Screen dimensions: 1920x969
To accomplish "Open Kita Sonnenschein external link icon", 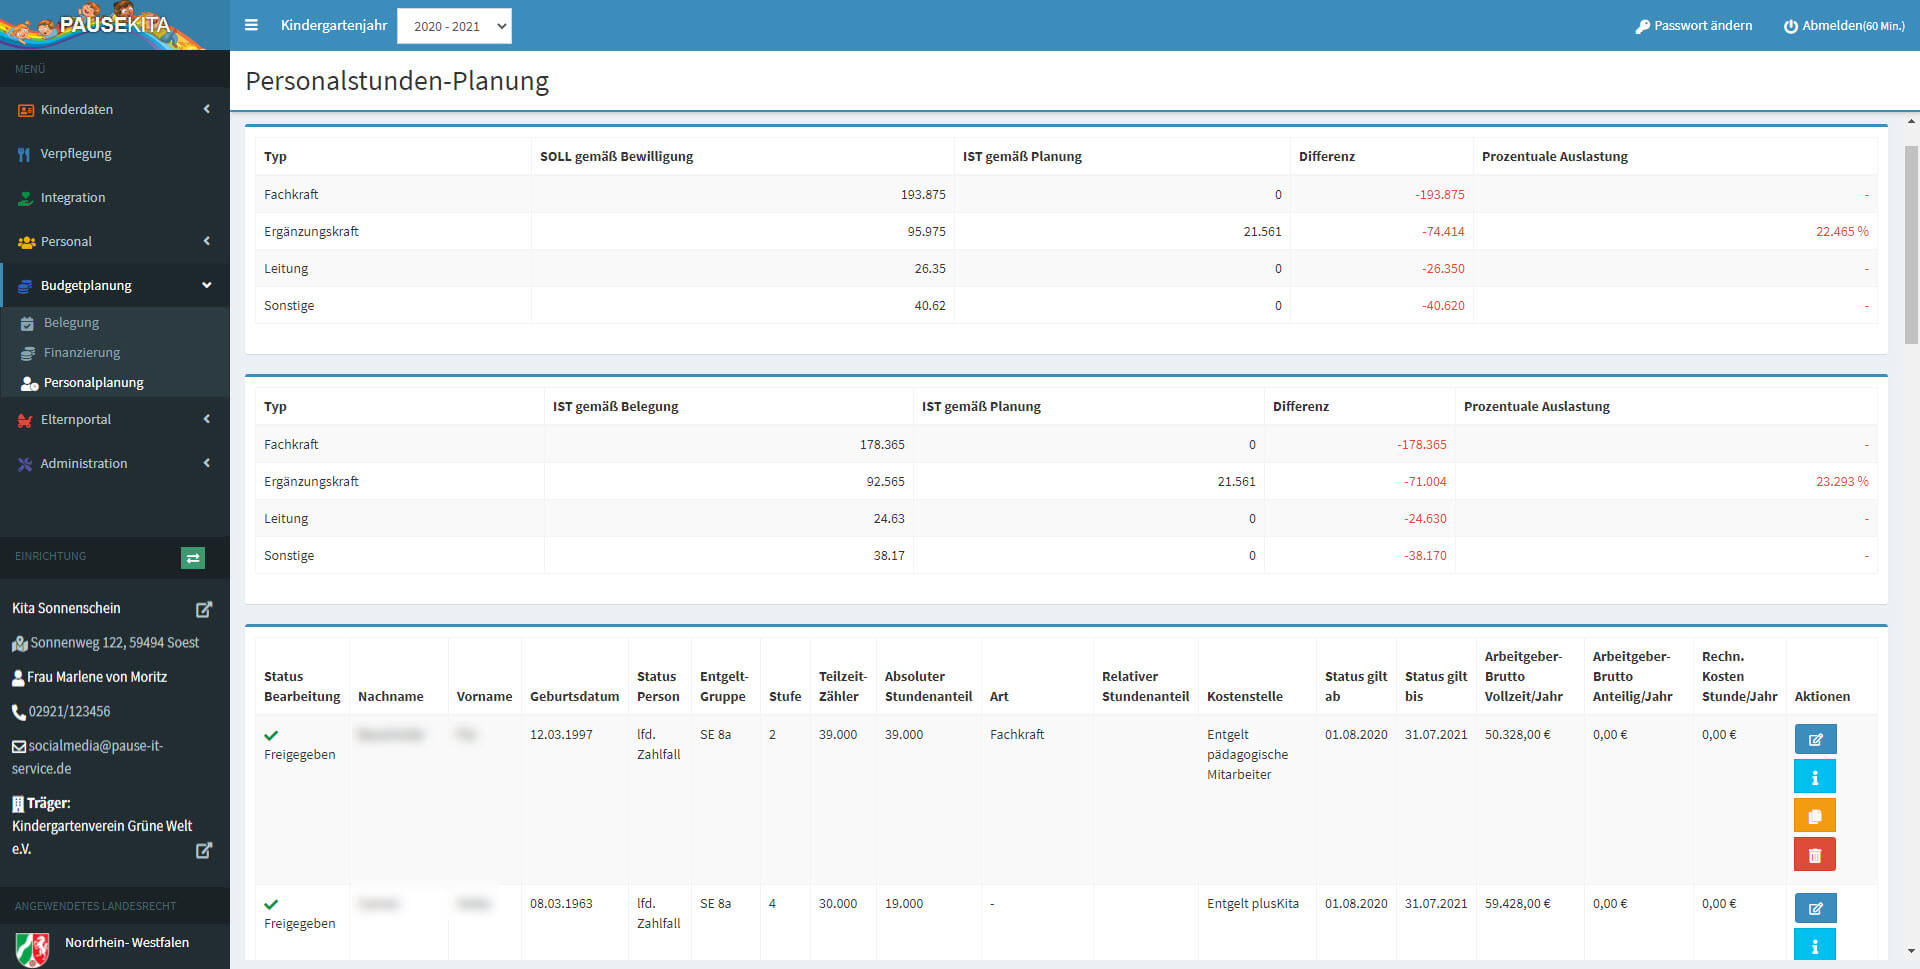I will click(204, 609).
